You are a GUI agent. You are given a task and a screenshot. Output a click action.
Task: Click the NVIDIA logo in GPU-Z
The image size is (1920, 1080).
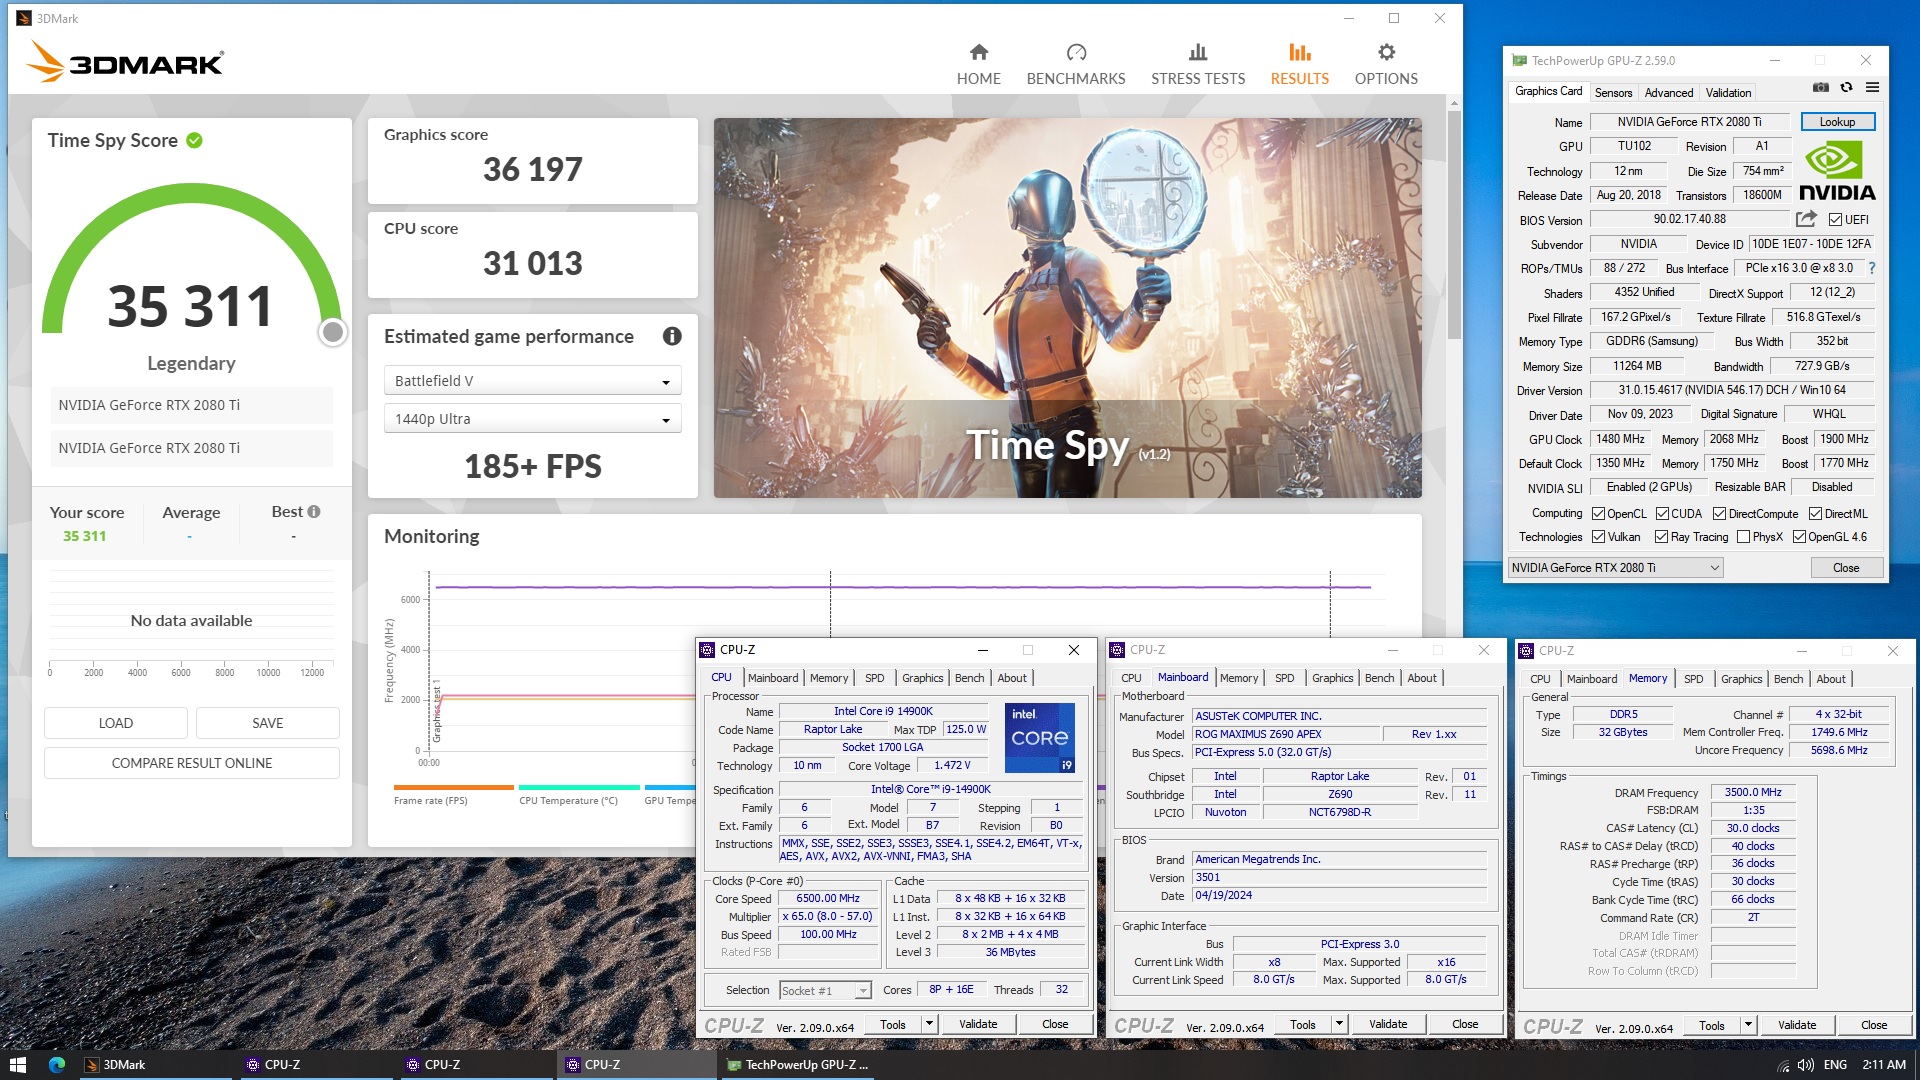coord(1837,171)
